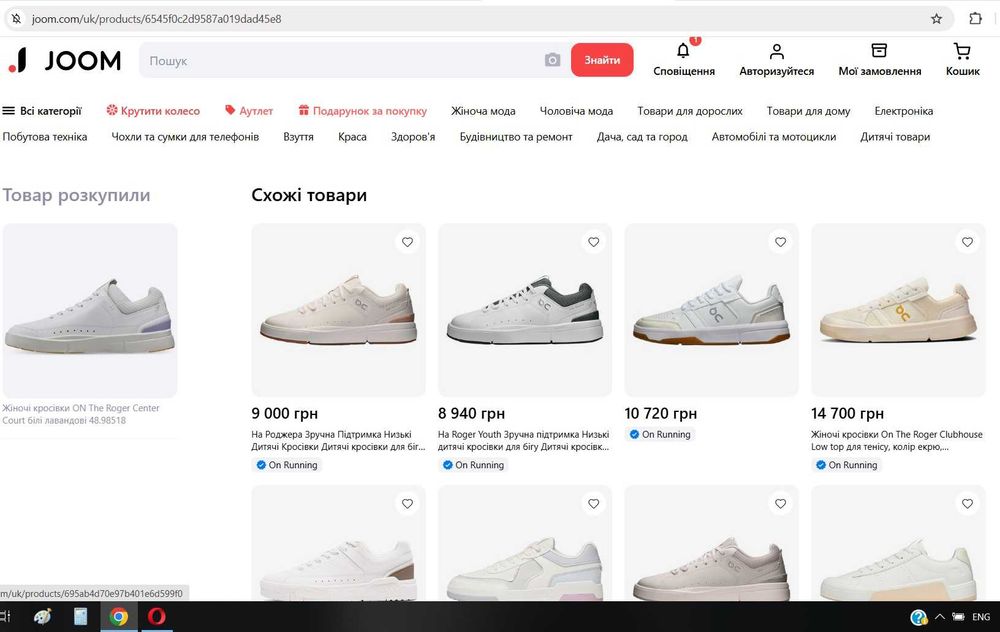Open Електроніка category
The height and width of the screenshot is (632, 1000).
[904, 111]
